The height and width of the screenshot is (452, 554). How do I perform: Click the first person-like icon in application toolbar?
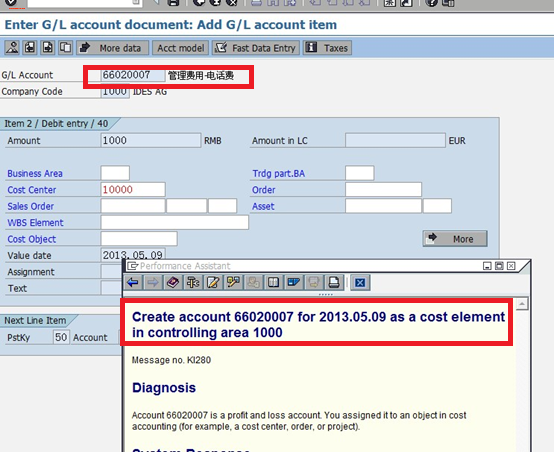click(x=12, y=48)
